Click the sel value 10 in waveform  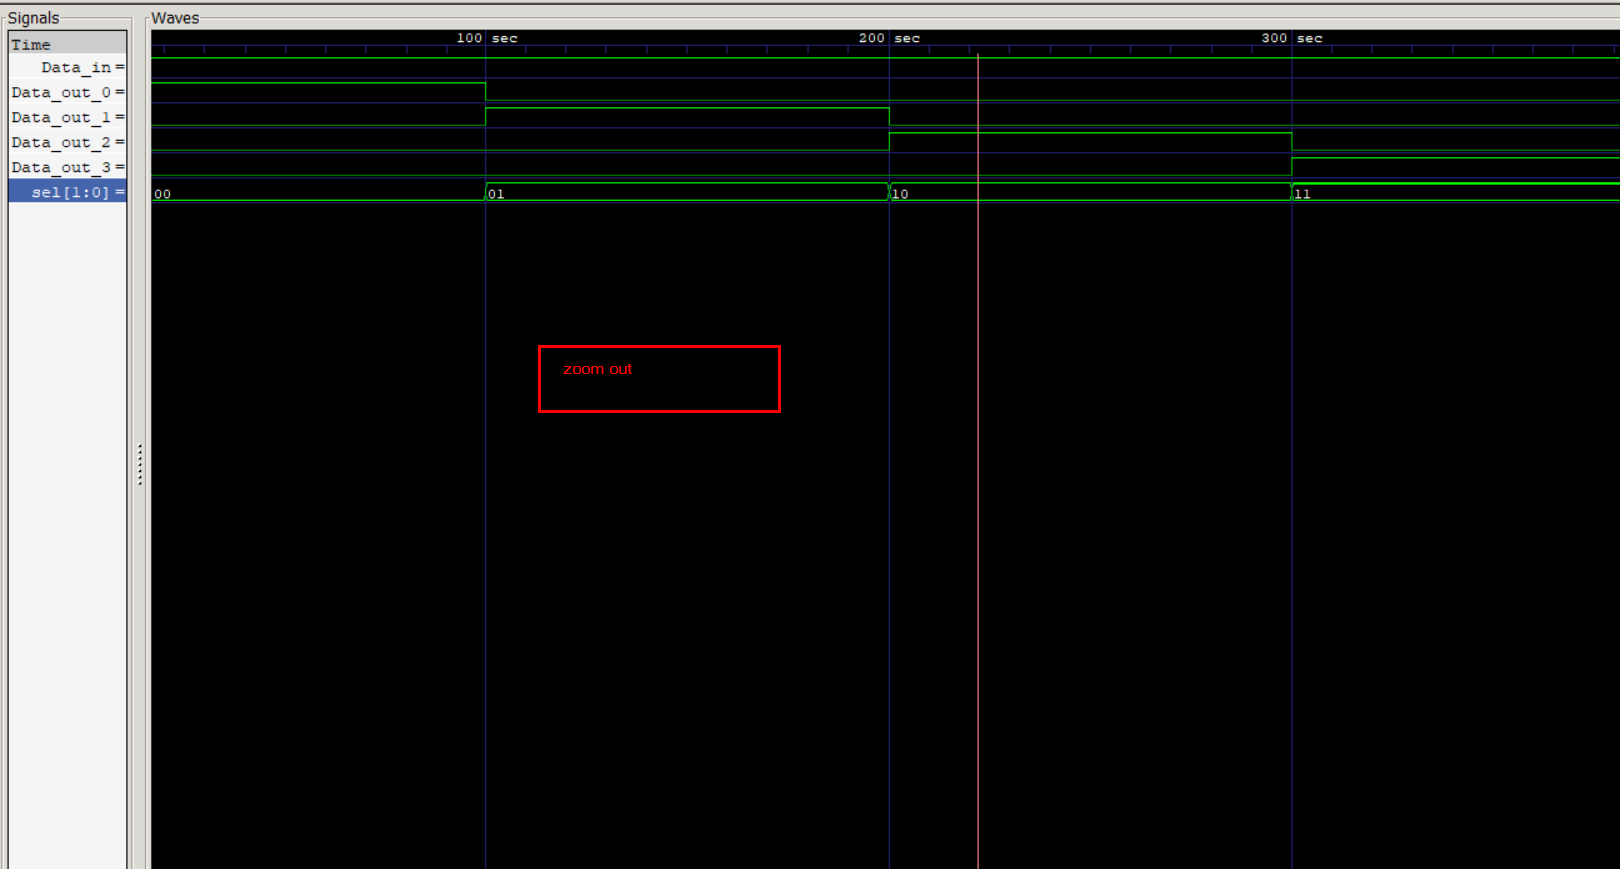tap(900, 194)
